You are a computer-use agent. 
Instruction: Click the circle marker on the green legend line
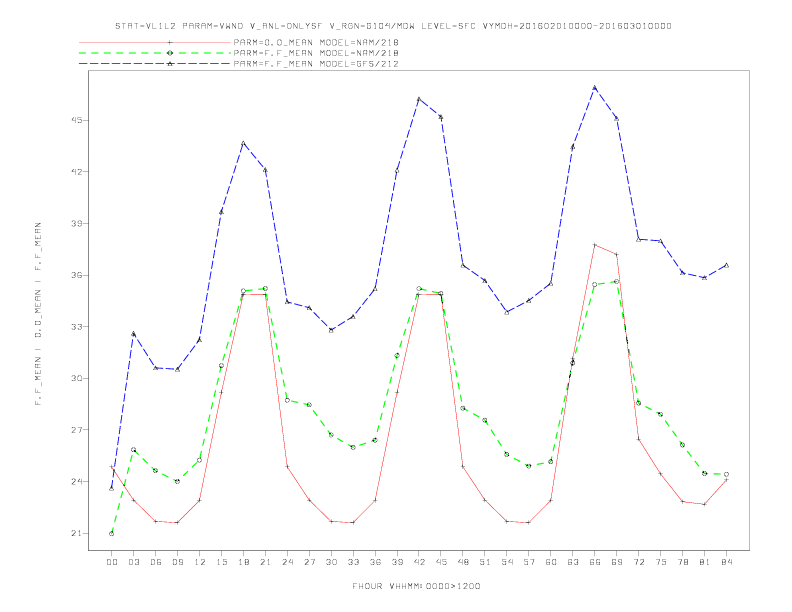tap(170, 53)
